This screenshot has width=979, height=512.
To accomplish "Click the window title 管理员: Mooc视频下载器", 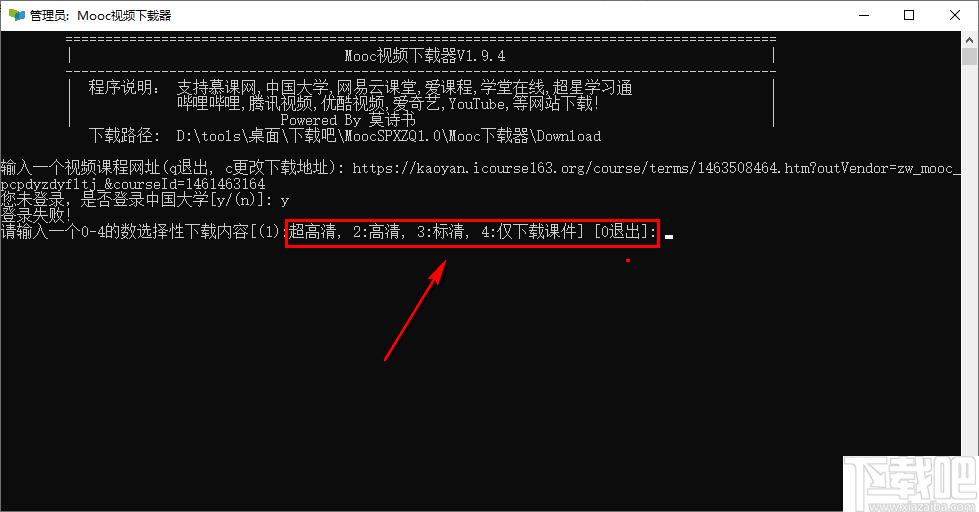I will (x=101, y=16).
